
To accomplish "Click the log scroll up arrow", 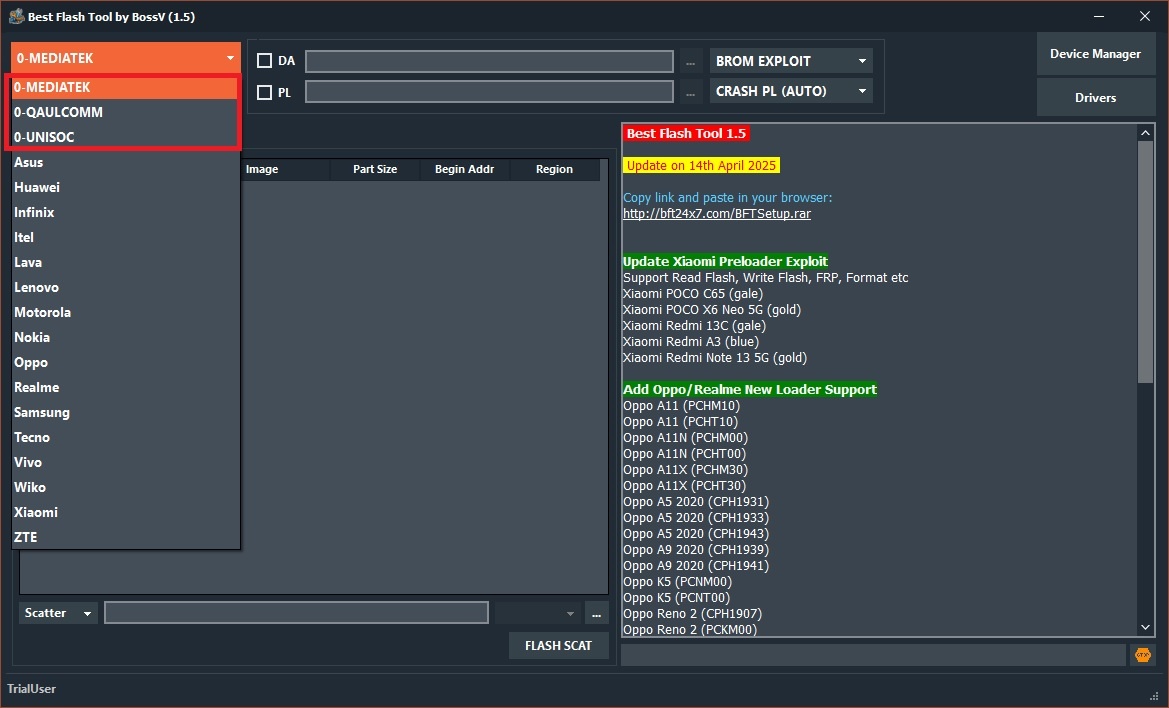I will 1145,133.
